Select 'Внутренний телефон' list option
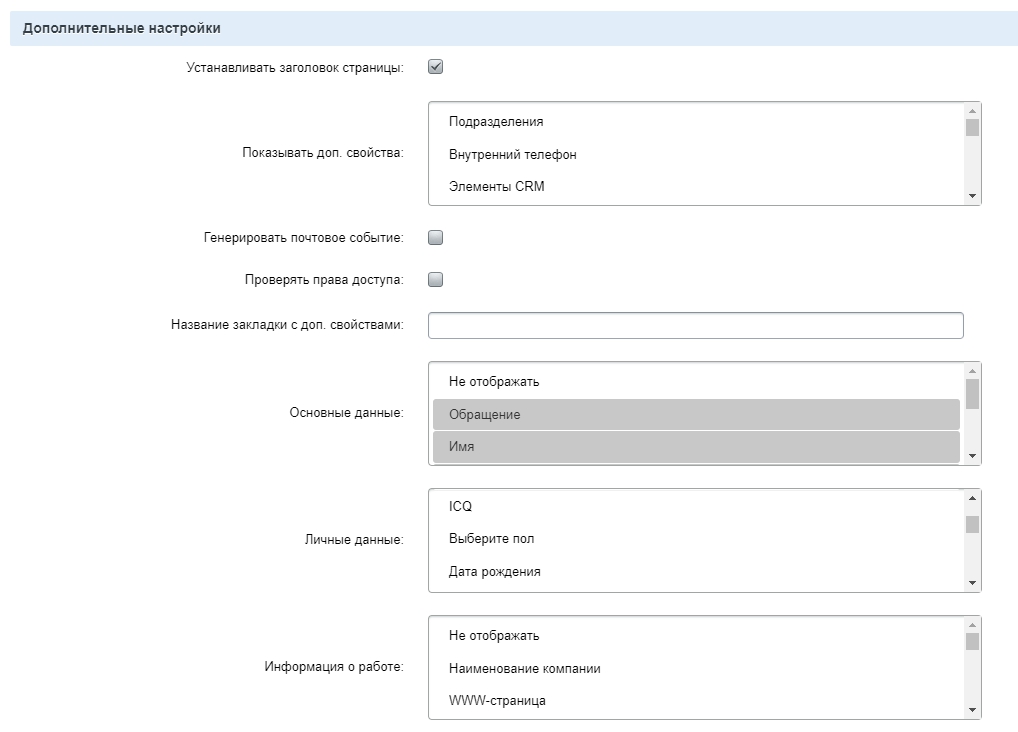 696,155
